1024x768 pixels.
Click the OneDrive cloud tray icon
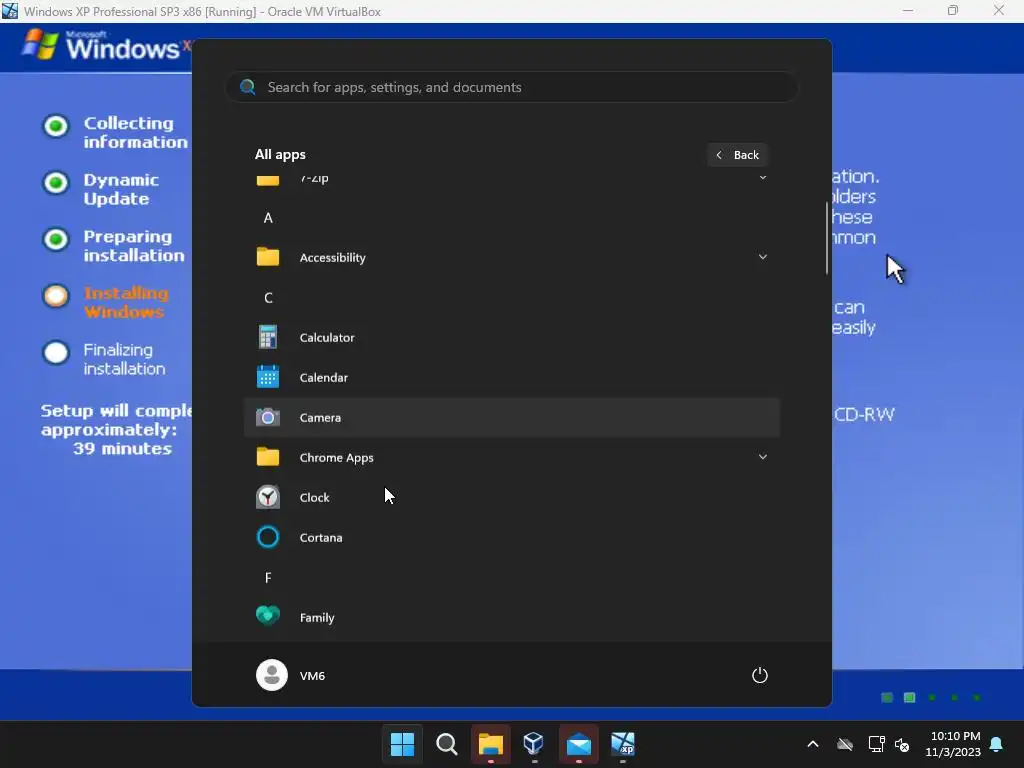[845, 744]
